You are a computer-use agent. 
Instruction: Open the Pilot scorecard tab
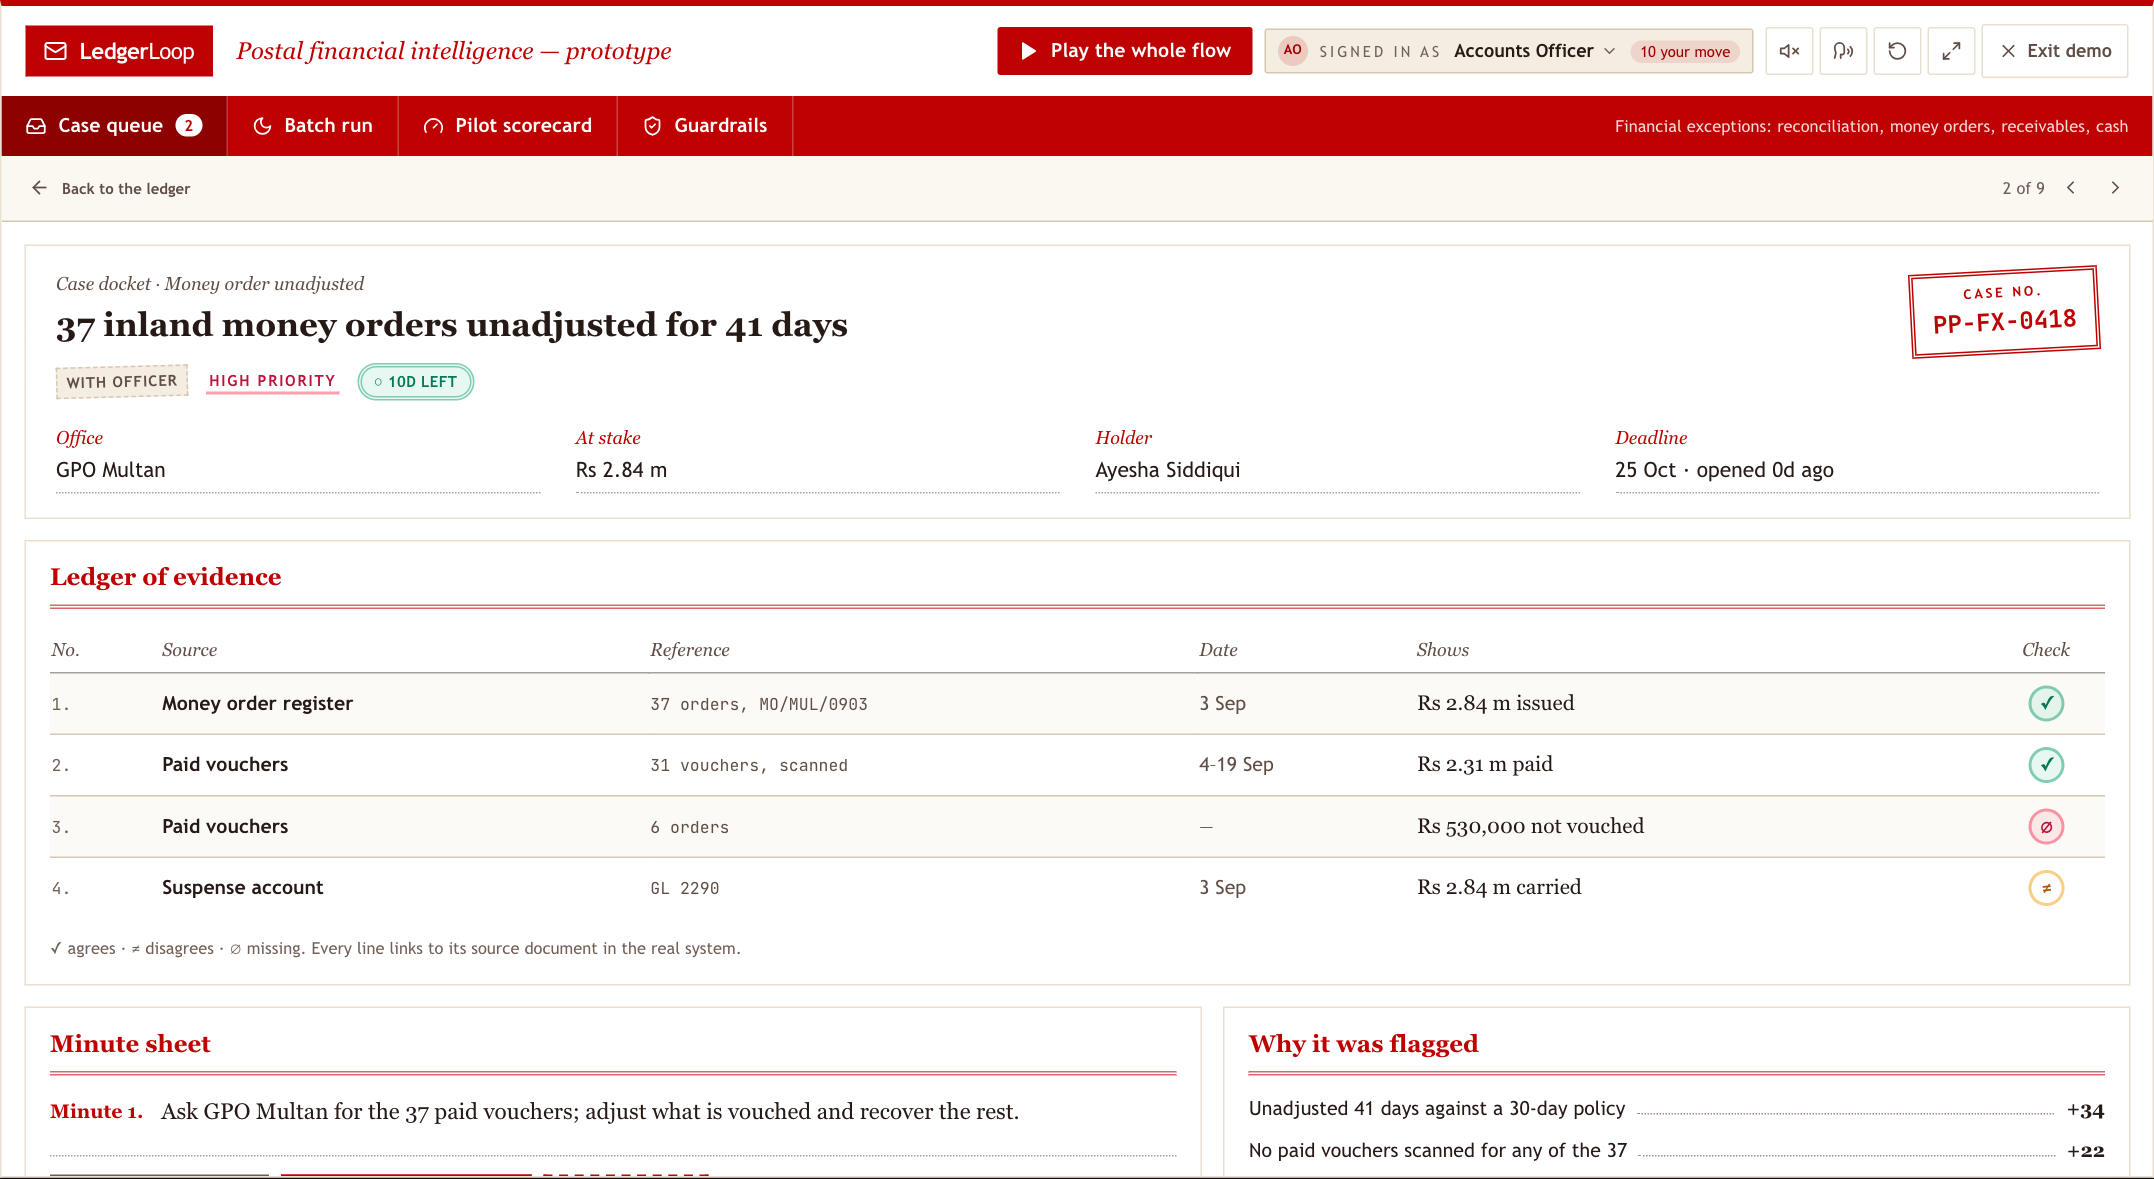pos(508,126)
